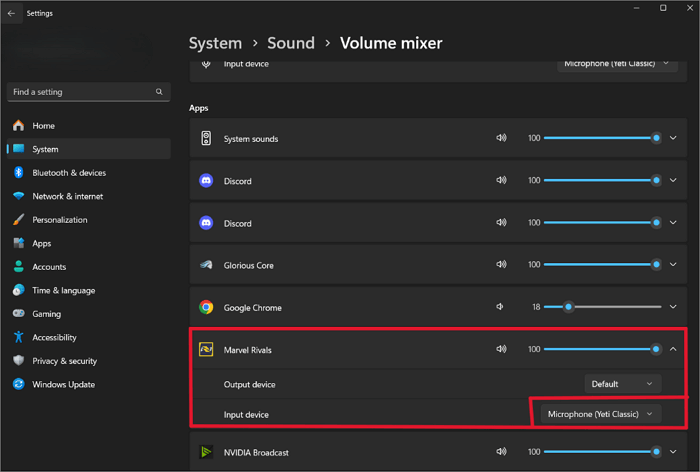Click the back arrow in Settings title bar

coord(11,13)
